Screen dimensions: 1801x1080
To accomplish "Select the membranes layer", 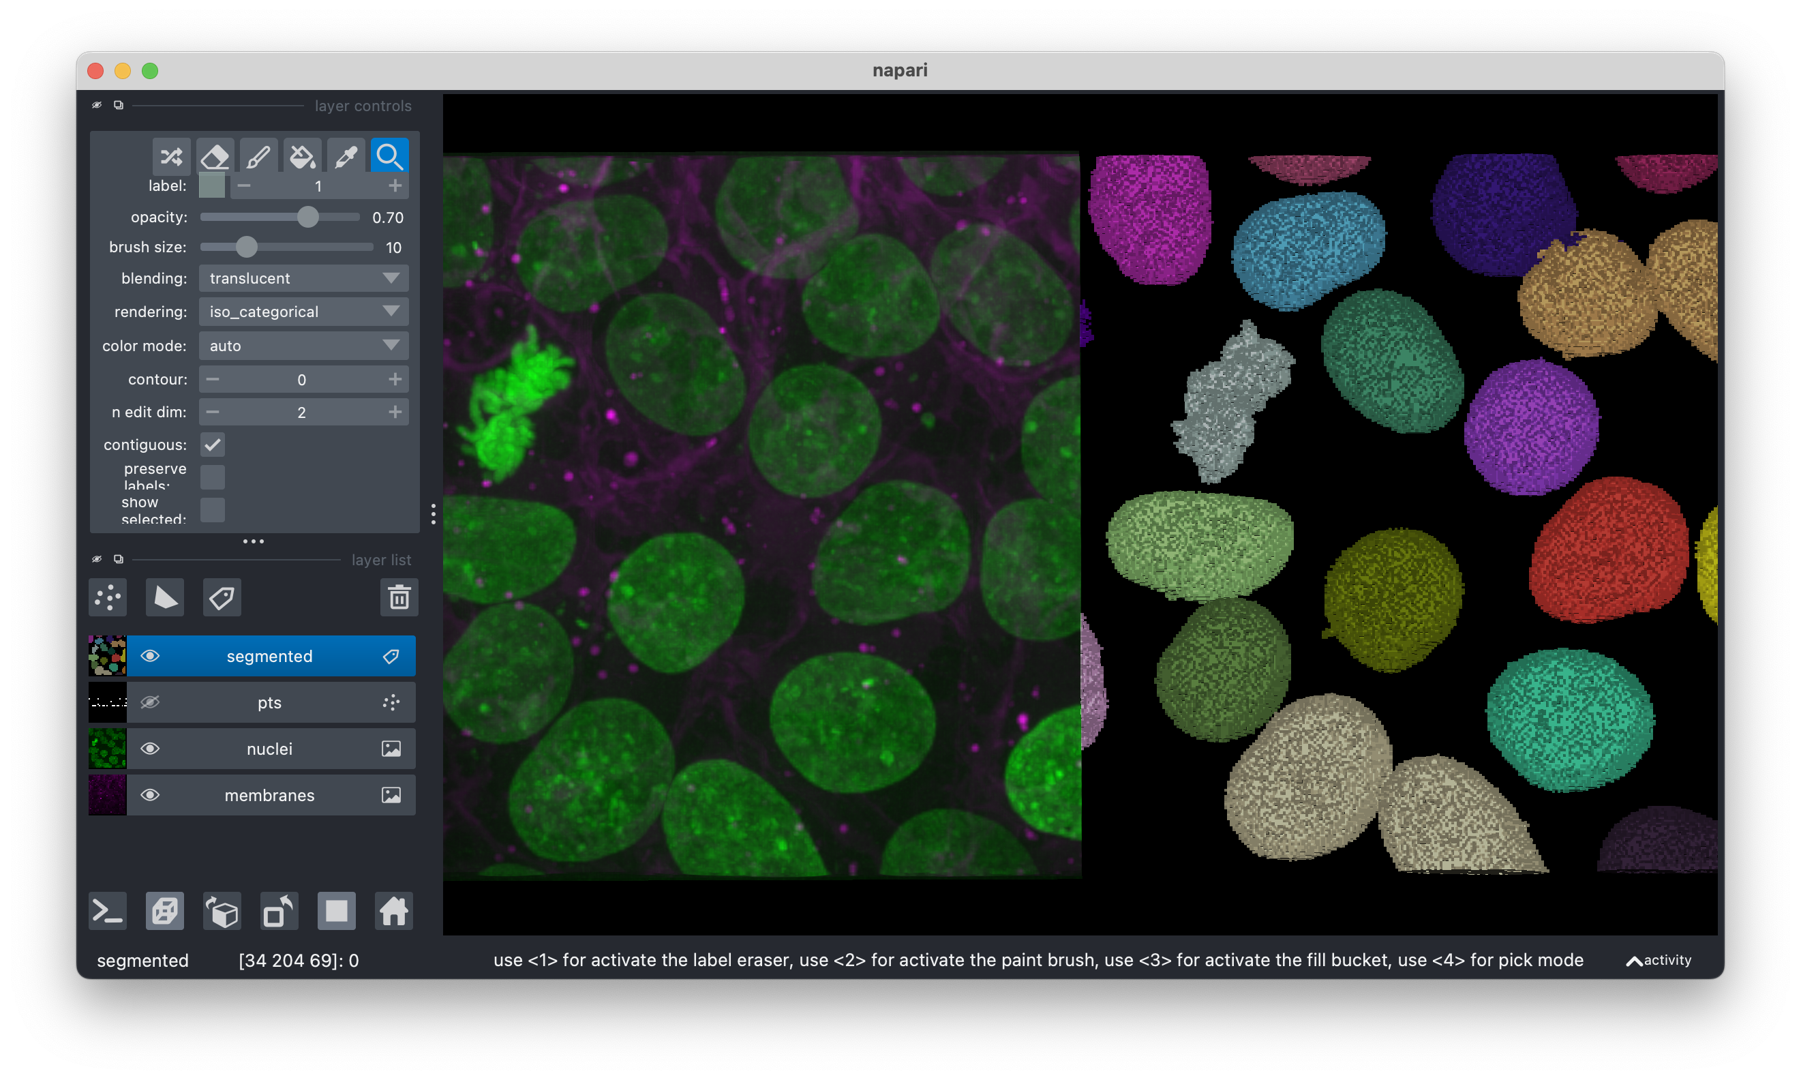I will click(x=269, y=795).
